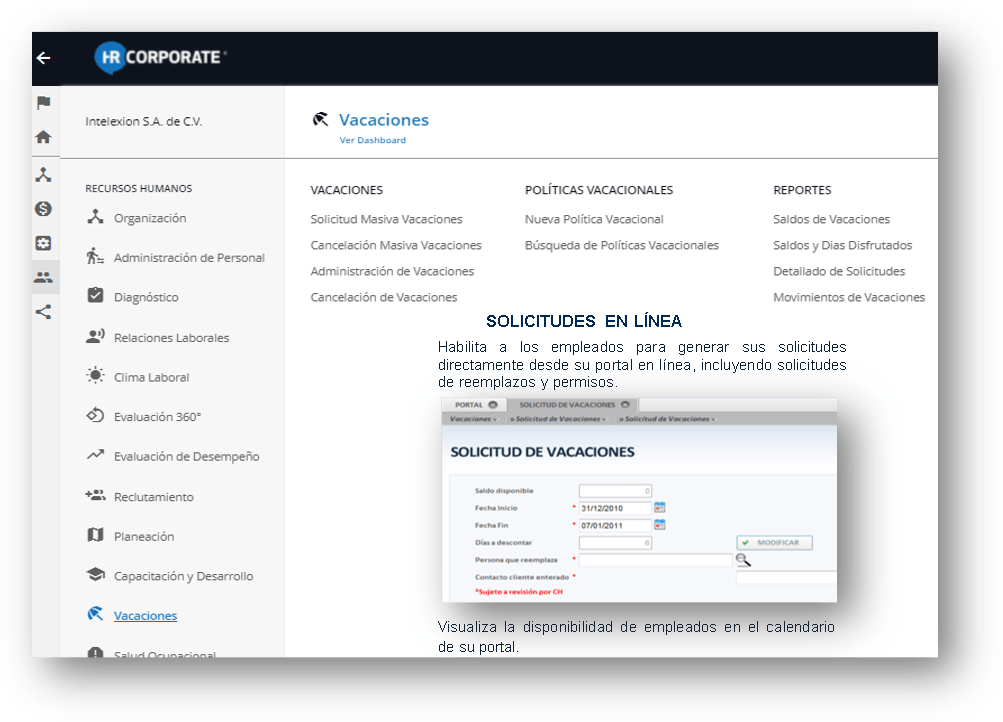Open the Ver Dashboard link
Viewport: 1003px width, 722px height.
pos(372,141)
